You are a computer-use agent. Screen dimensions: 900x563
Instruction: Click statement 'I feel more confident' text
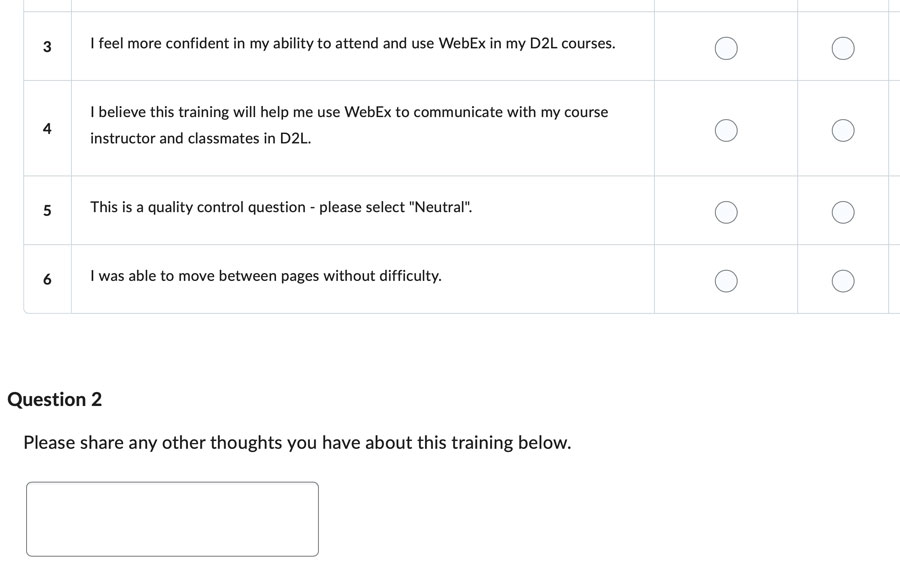pyautogui.click(x=352, y=44)
